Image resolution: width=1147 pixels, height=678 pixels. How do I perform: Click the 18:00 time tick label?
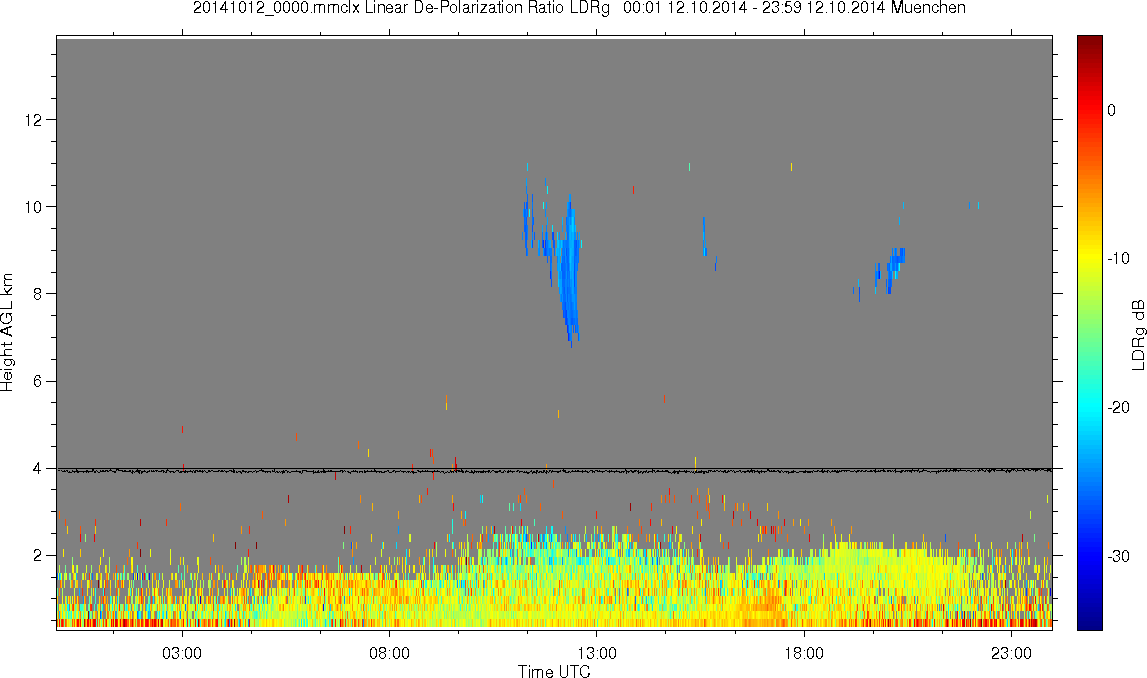[x=804, y=653]
